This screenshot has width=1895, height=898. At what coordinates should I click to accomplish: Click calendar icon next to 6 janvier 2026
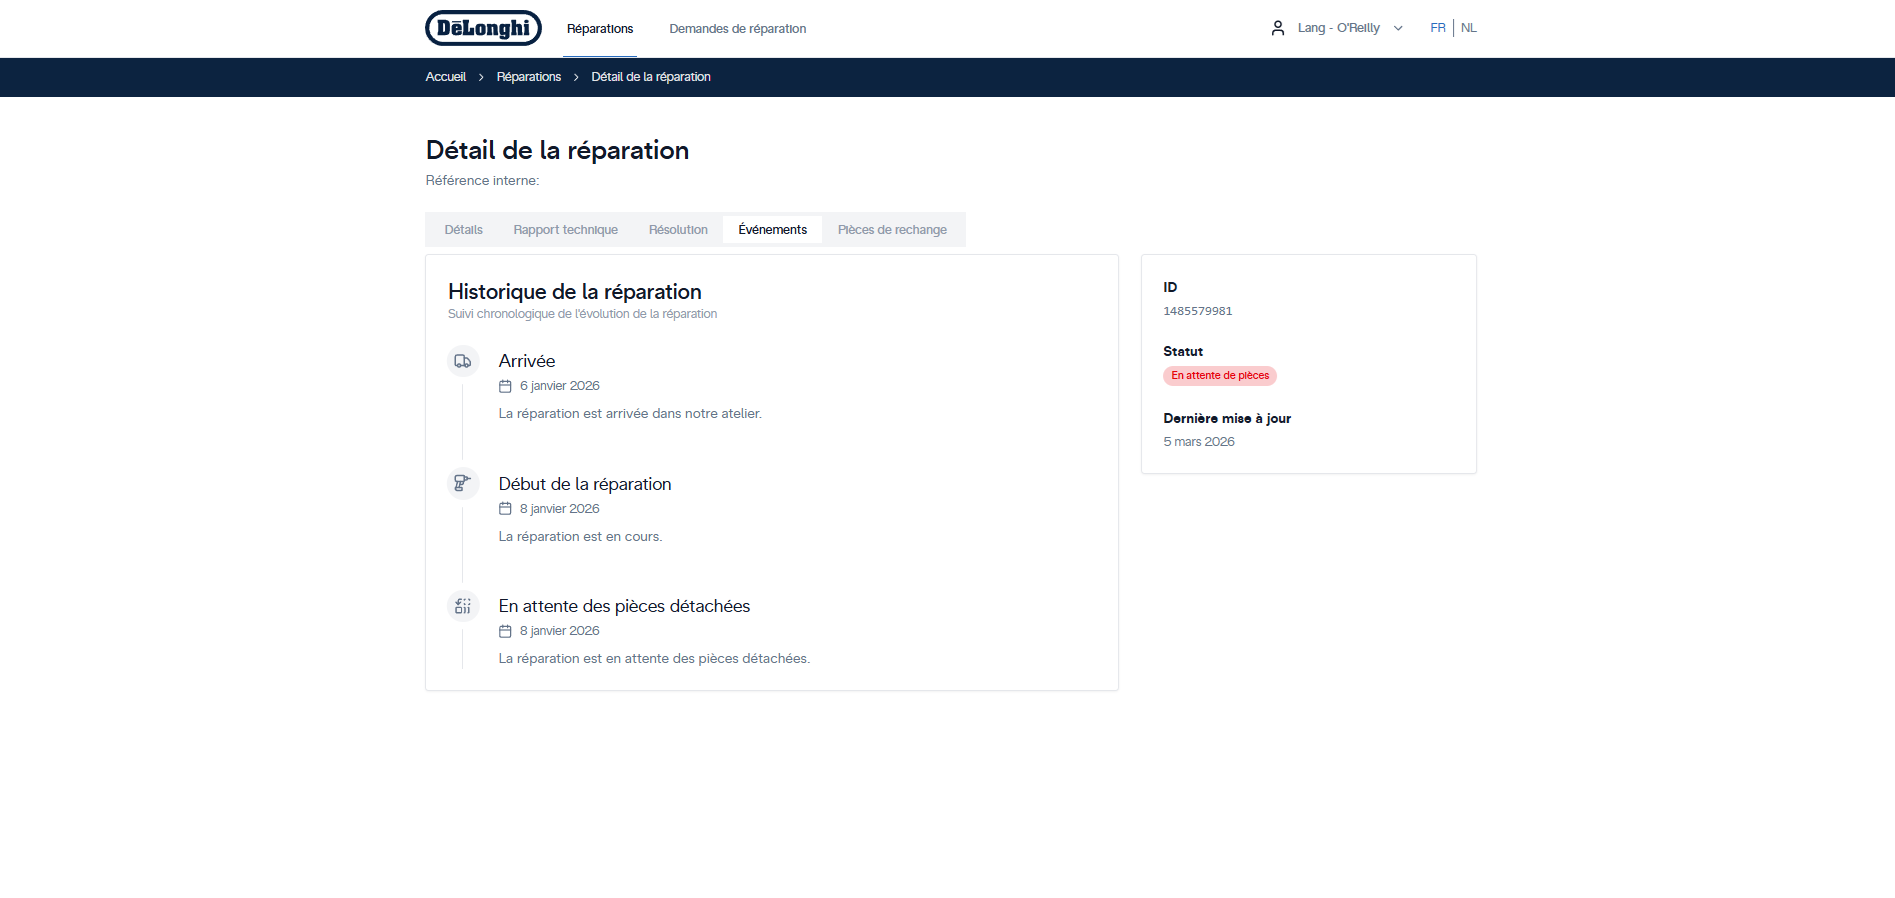505,386
